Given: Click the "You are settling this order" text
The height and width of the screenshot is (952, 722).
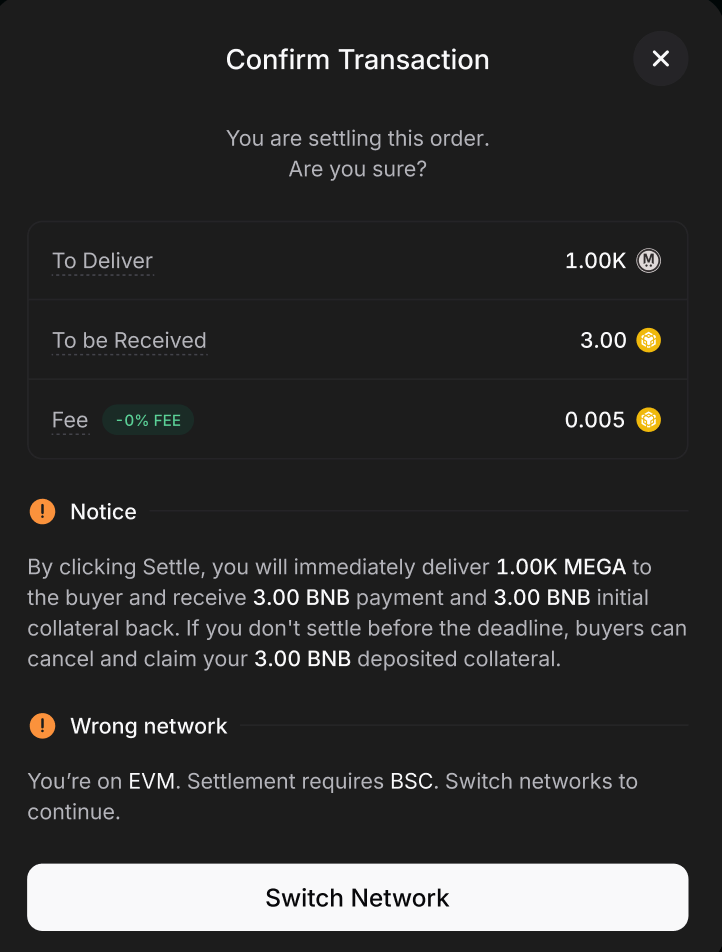Looking at the screenshot, I should coord(357,138).
